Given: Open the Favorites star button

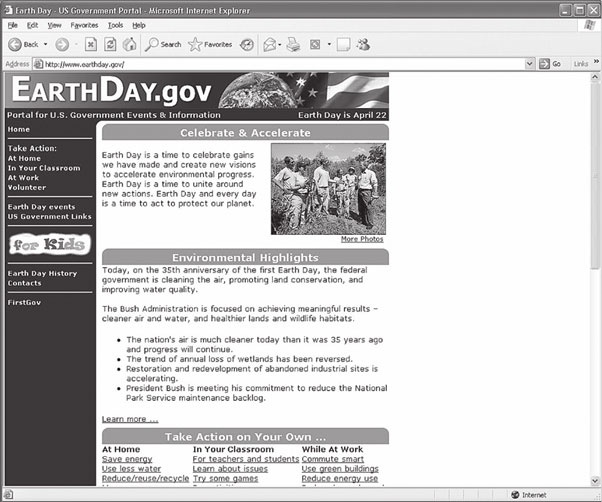Looking at the screenshot, I should tap(210, 44).
